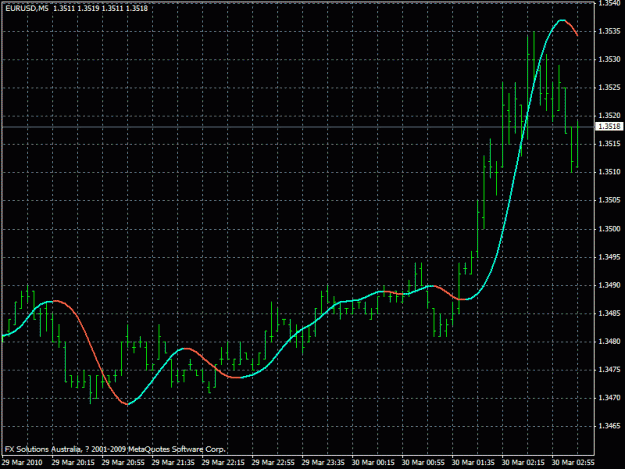The width and height of the screenshot is (625, 469).
Task: Click the latest price bar at right edge
Action: tap(578, 143)
